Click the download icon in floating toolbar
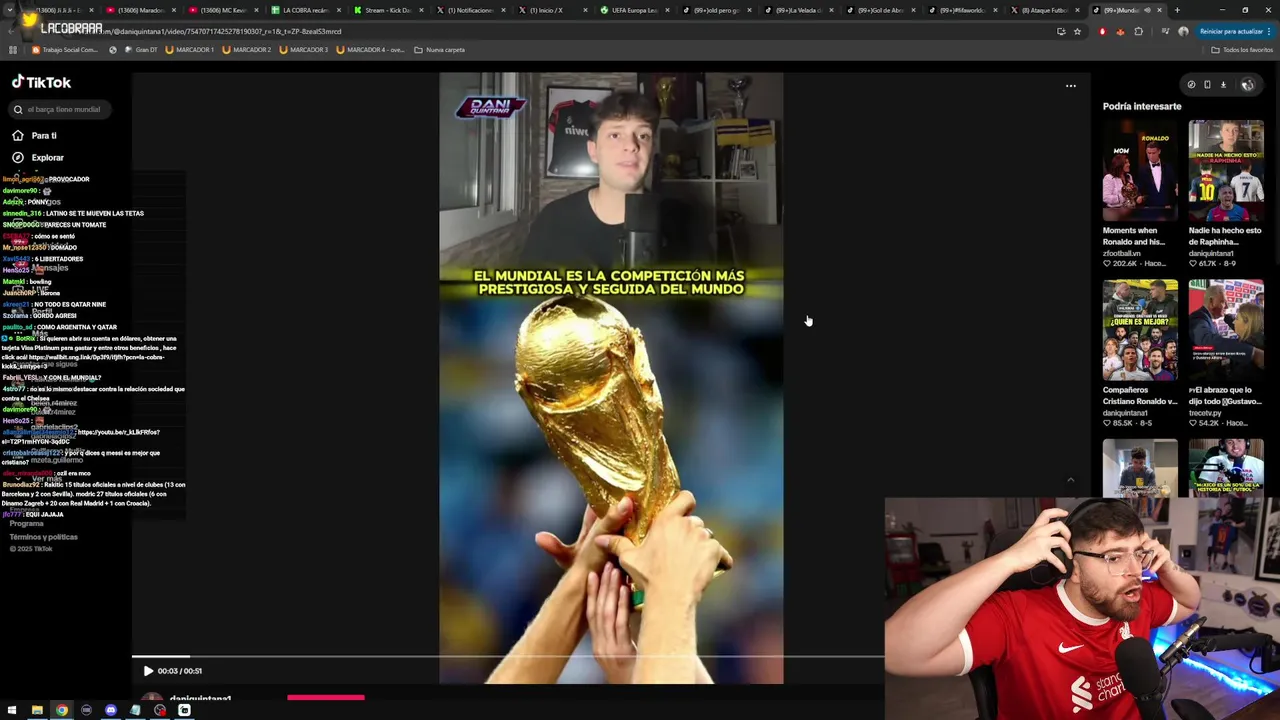The width and height of the screenshot is (1280, 720). point(1223,85)
